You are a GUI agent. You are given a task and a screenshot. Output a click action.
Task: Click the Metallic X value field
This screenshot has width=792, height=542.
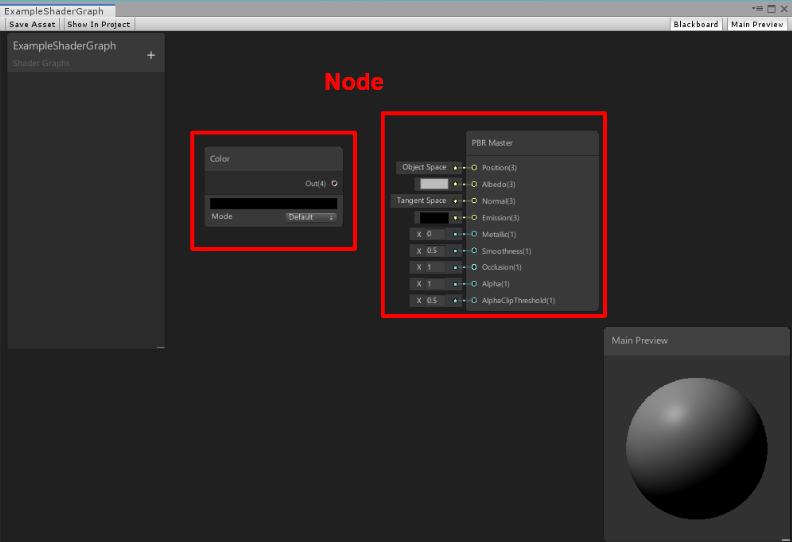(x=435, y=234)
